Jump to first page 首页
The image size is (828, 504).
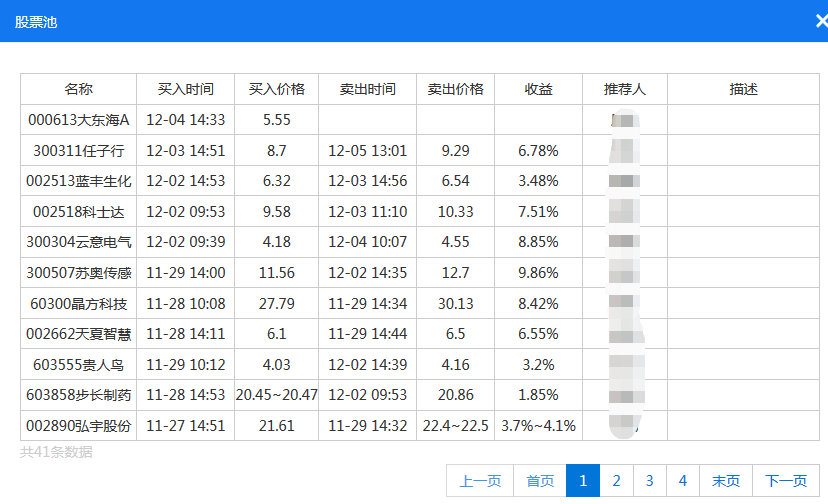point(540,481)
